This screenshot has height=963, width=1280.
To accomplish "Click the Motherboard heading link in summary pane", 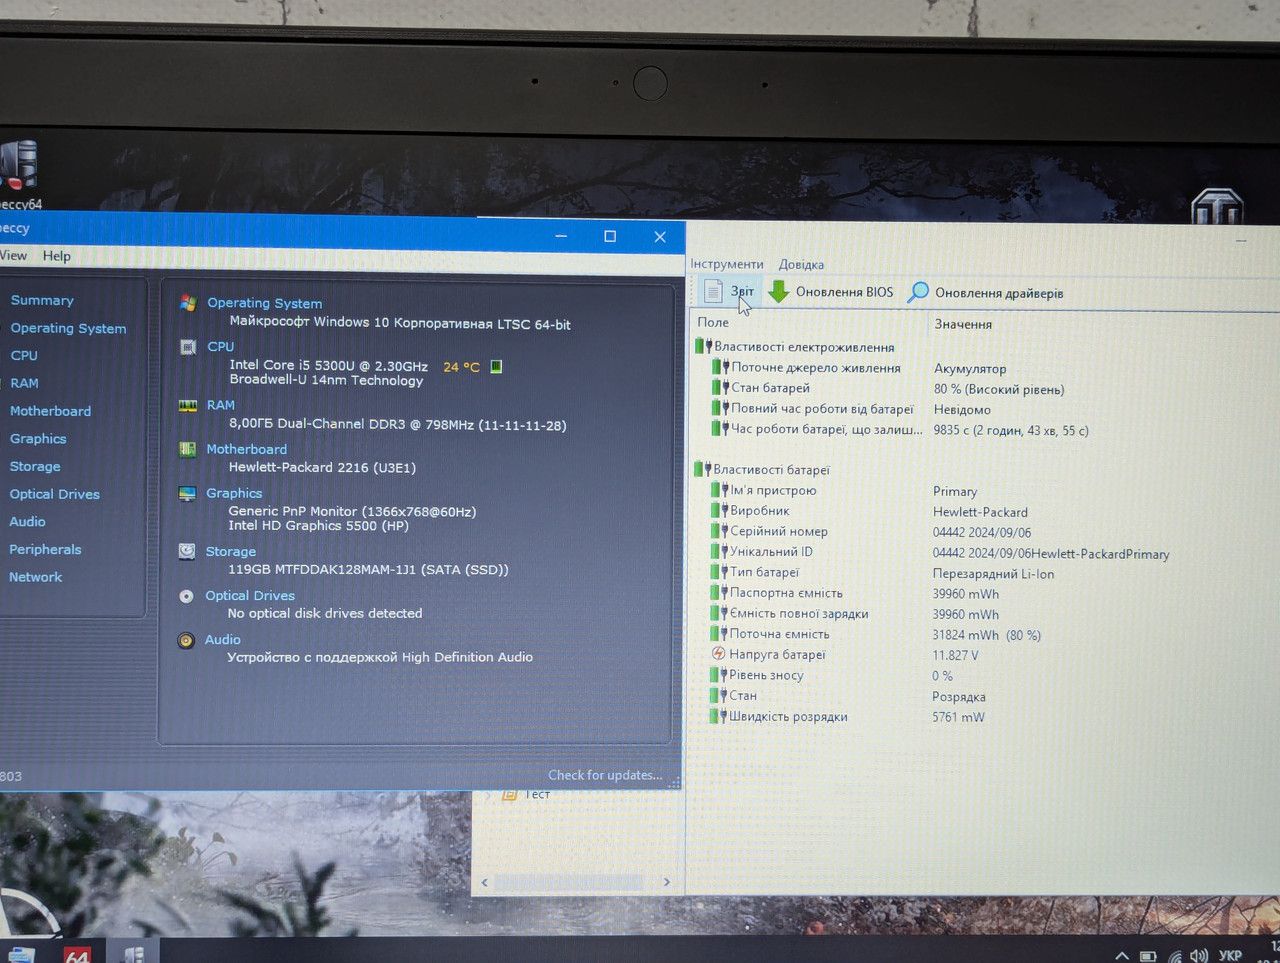I will pos(247,449).
